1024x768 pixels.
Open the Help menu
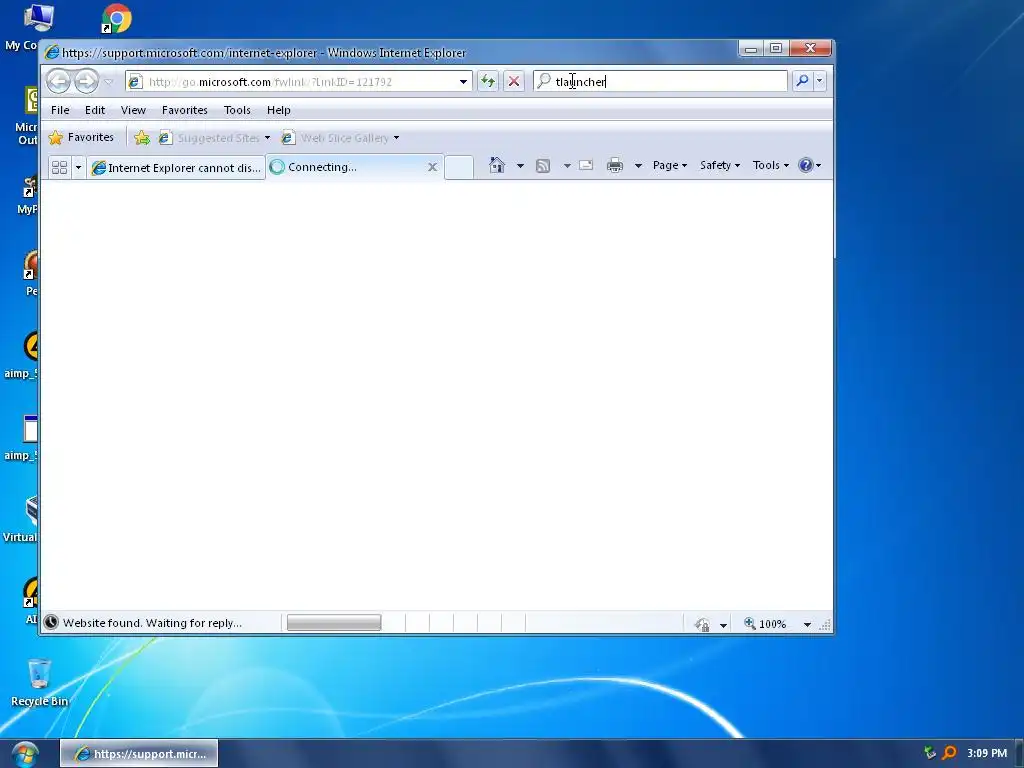278,110
